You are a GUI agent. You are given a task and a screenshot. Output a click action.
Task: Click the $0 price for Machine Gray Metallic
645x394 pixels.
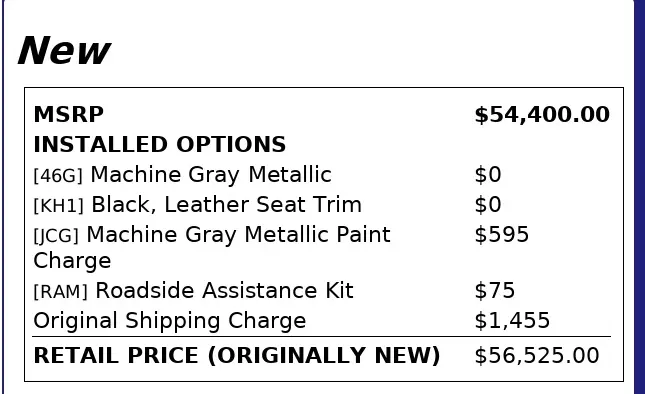click(x=488, y=174)
